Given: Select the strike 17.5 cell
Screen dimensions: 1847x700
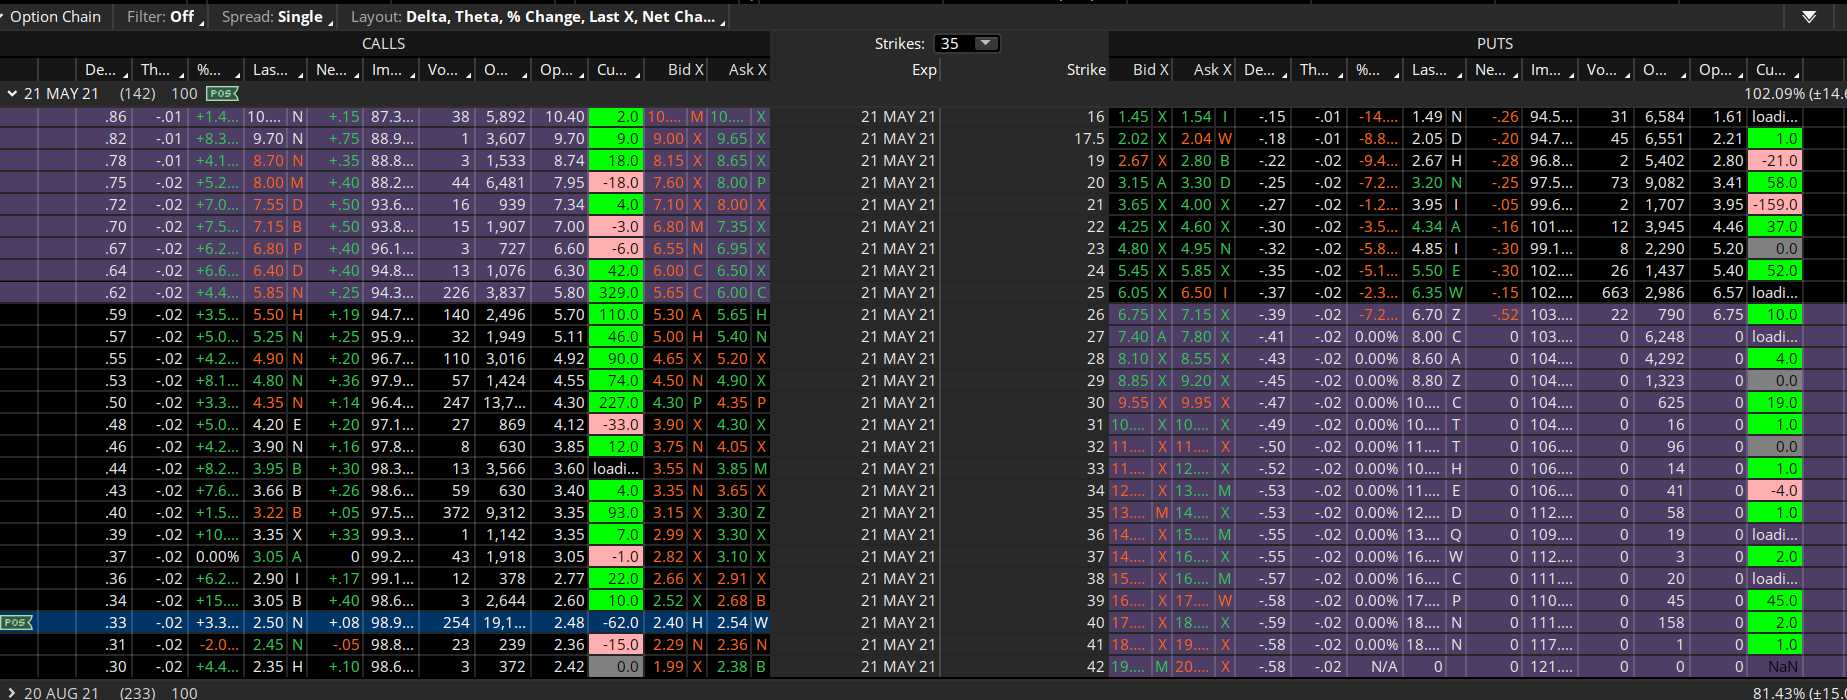Looking at the screenshot, I should [x=1089, y=139].
